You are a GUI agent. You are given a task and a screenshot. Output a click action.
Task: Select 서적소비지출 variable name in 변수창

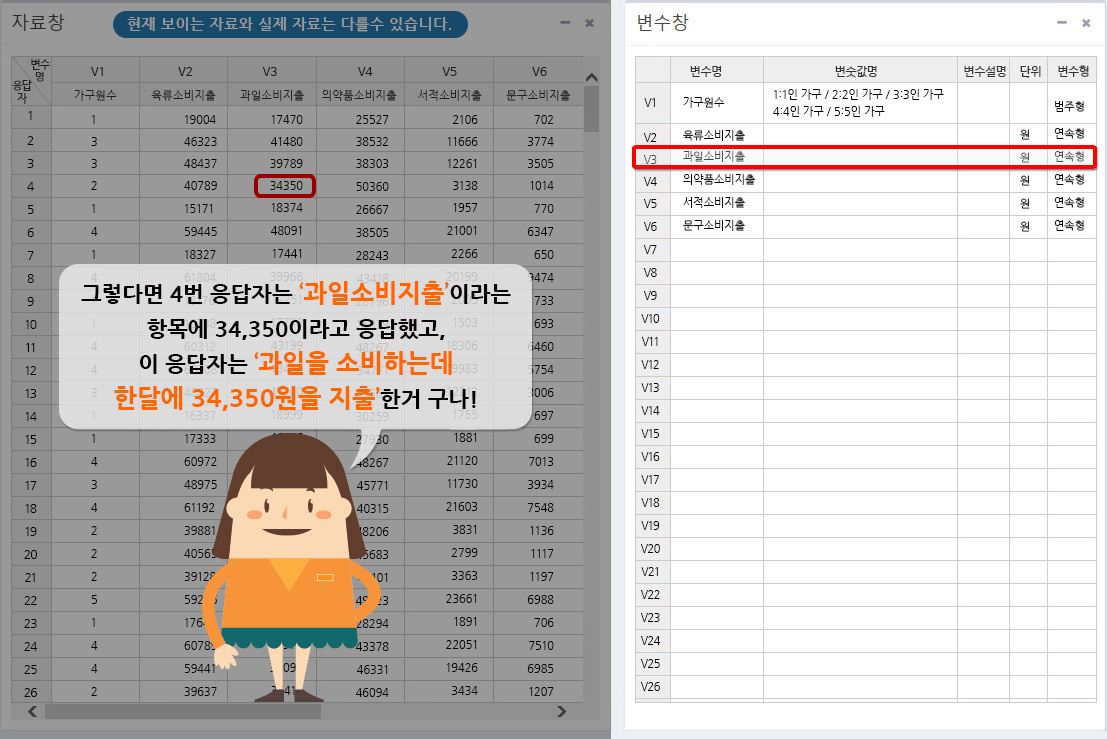coord(713,203)
